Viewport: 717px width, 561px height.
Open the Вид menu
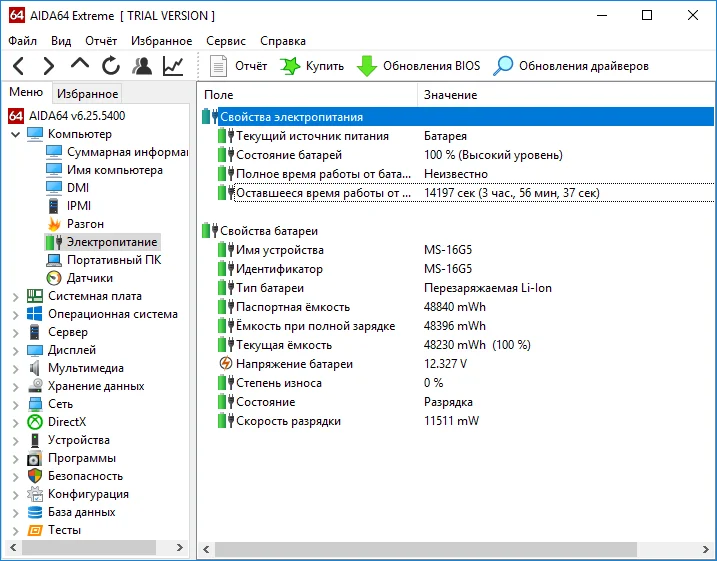(61, 41)
